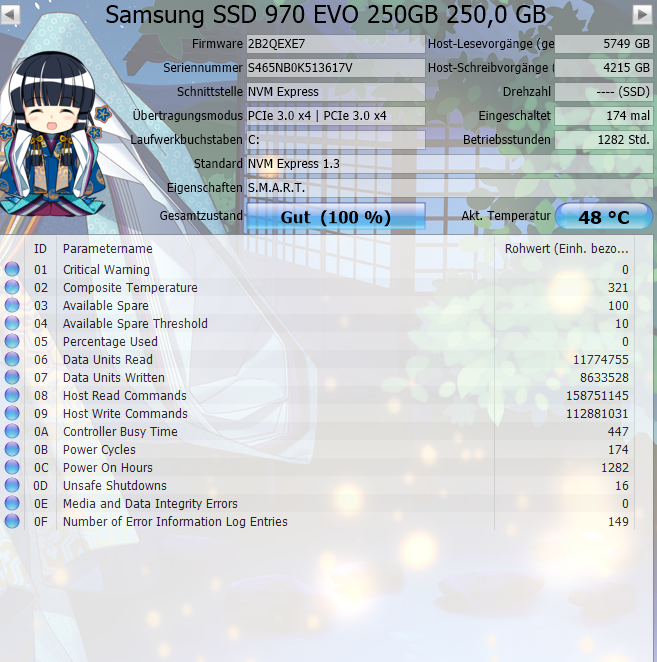
Task: Click the status orb for Error Information Log Entries
Action: click(12, 521)
